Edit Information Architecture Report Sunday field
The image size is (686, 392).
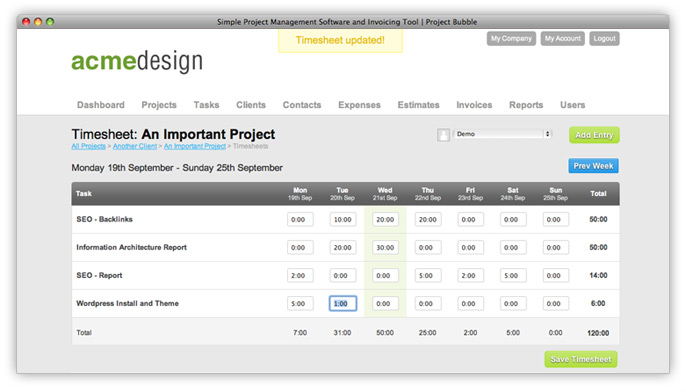click(x=556, y=247)
